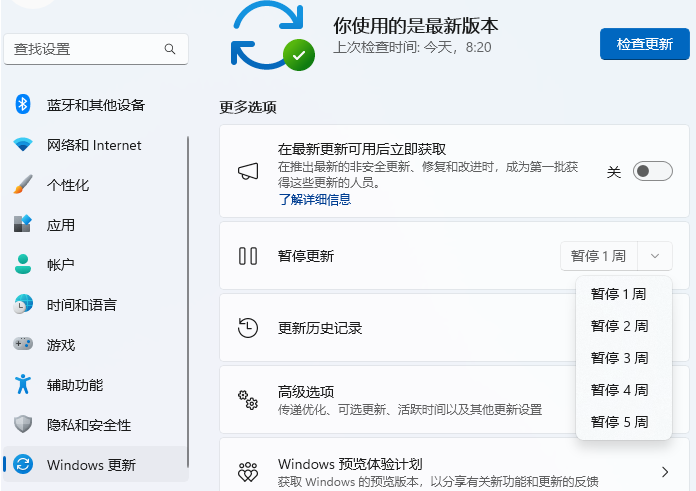This screenshot has width=696, height=491.
Task: Click the 暂停 1 周 button
Action: pos(599,256)
